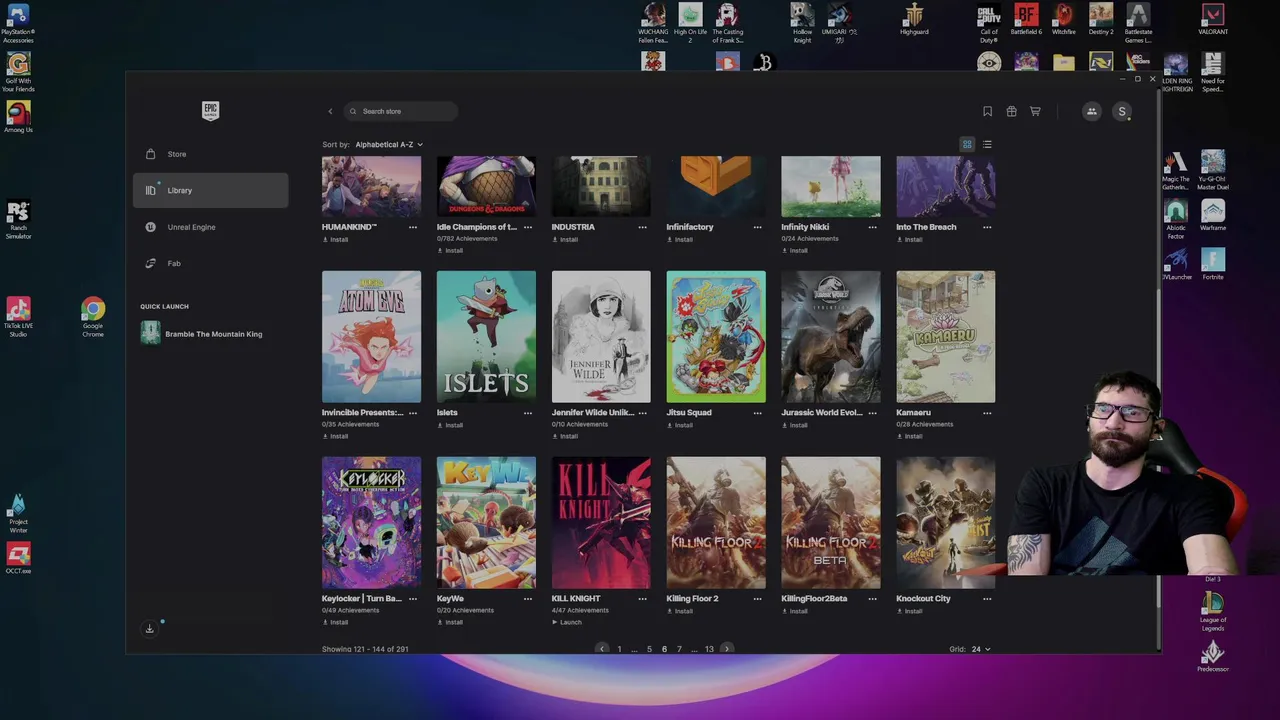Go to library page 1
The width and height of the screenshot is (1280, 720).
[619, 649]
